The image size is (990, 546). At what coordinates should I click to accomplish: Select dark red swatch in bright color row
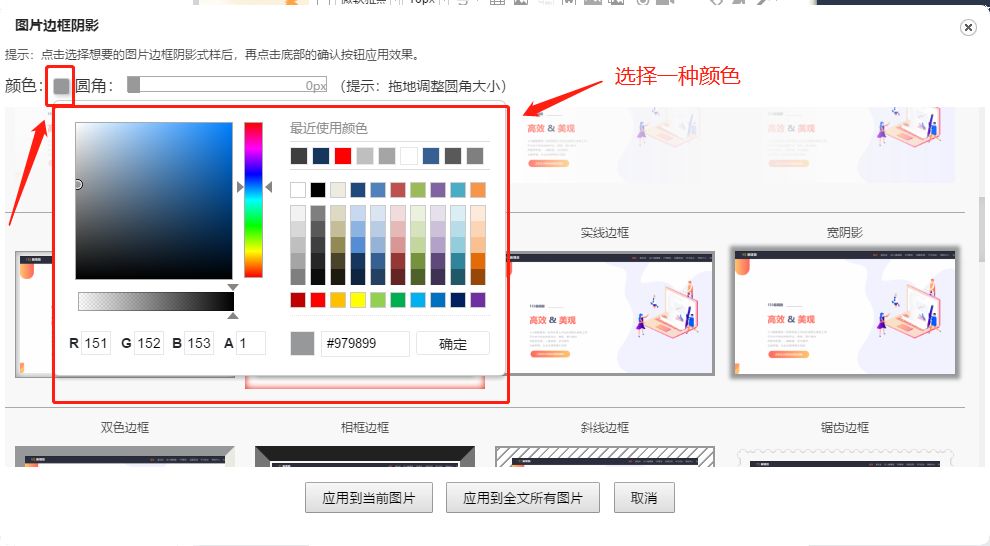pos(298,300)
